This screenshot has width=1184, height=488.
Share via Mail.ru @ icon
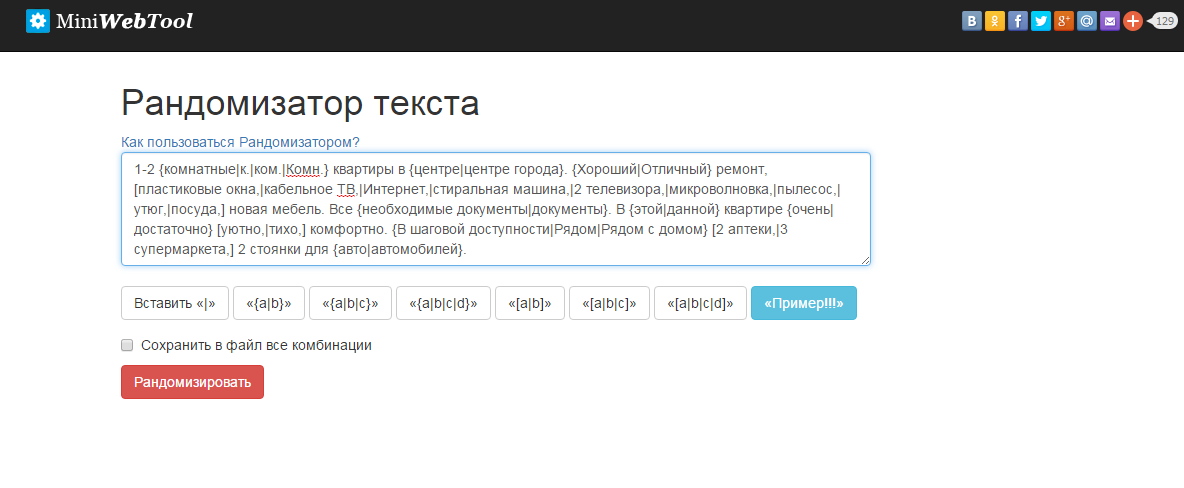click(1087, 21)
